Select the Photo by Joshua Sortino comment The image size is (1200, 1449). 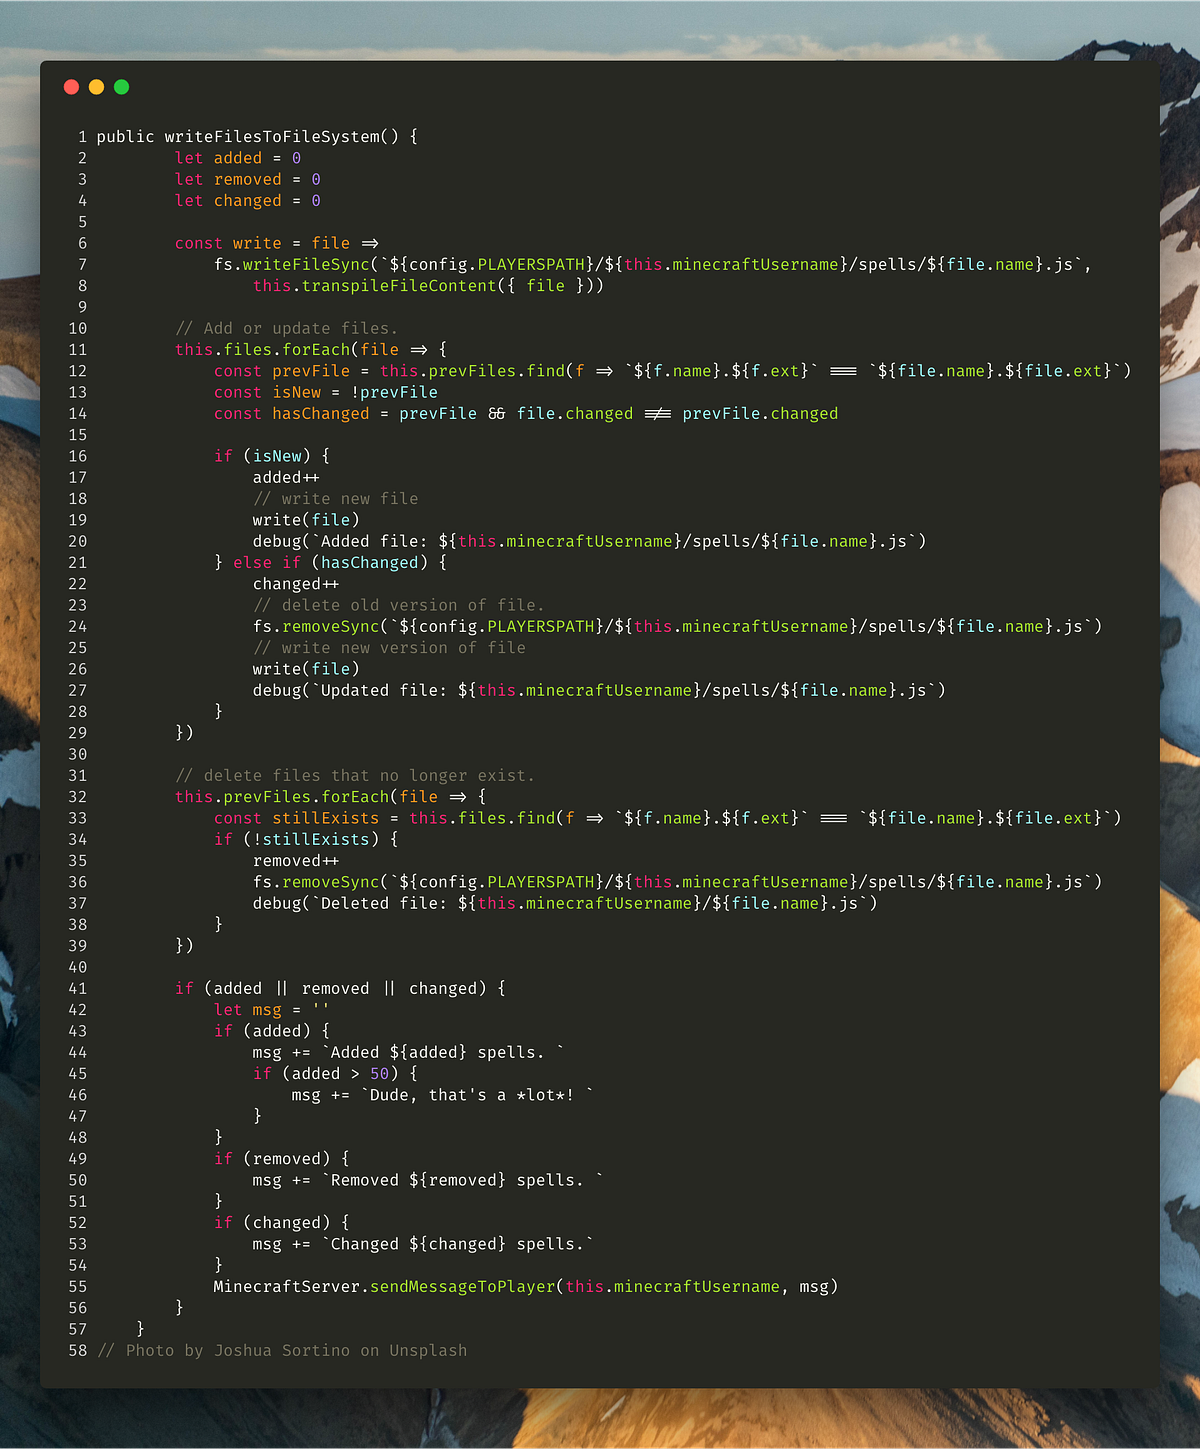click(281, 1350)
